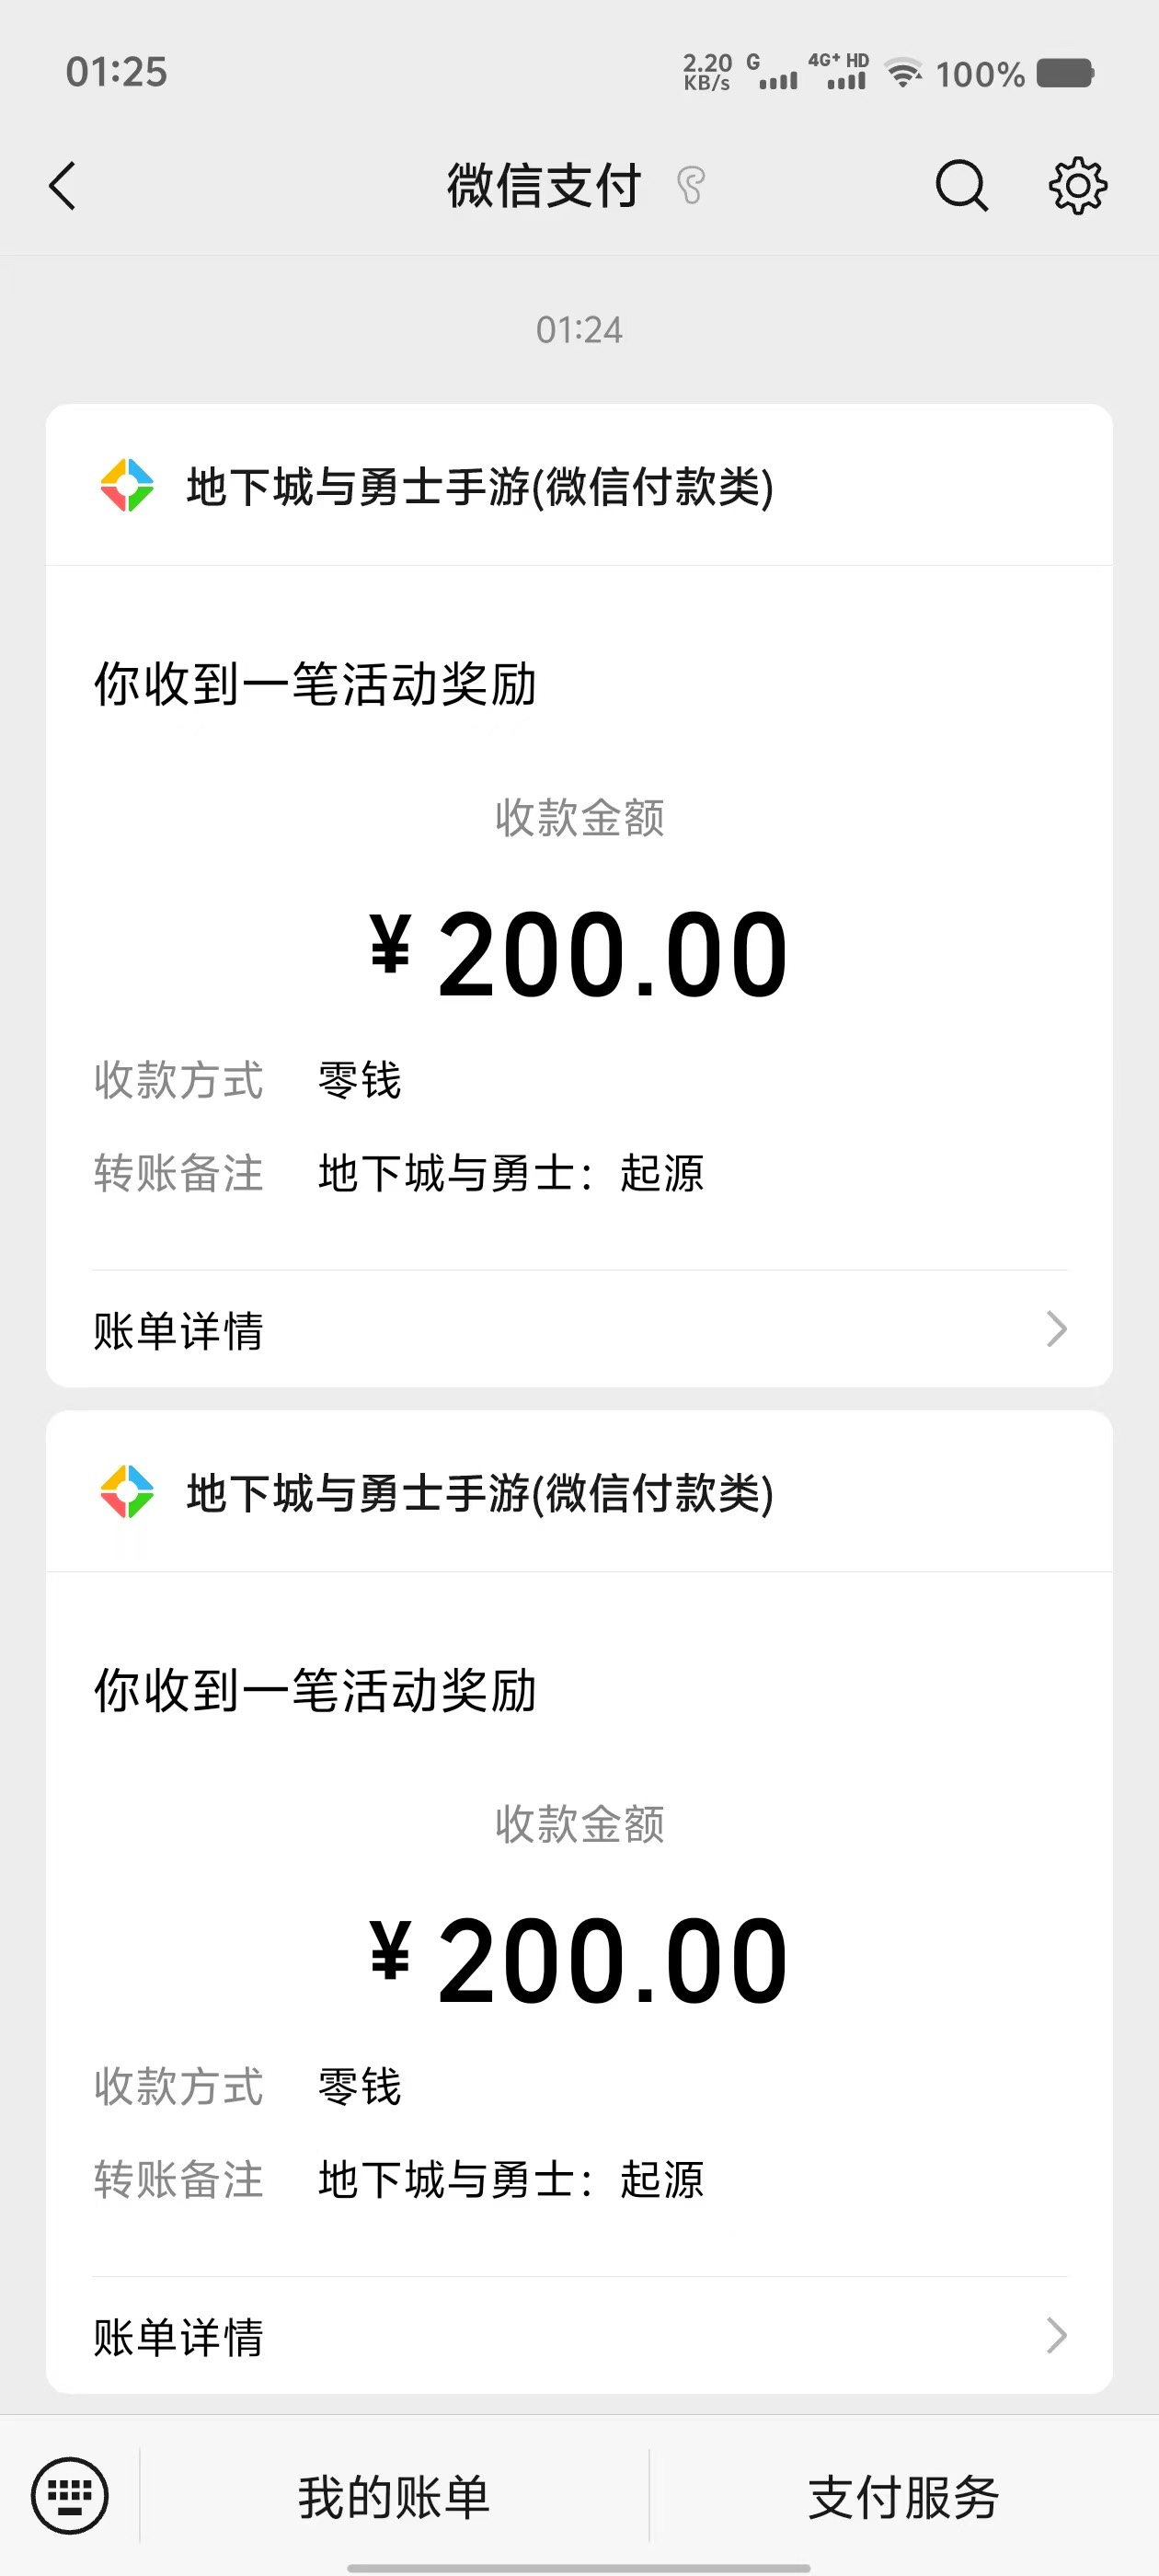
Task: Tap the second 地下城与勇士手游 merchant logo
Action: click(127, 1492)
